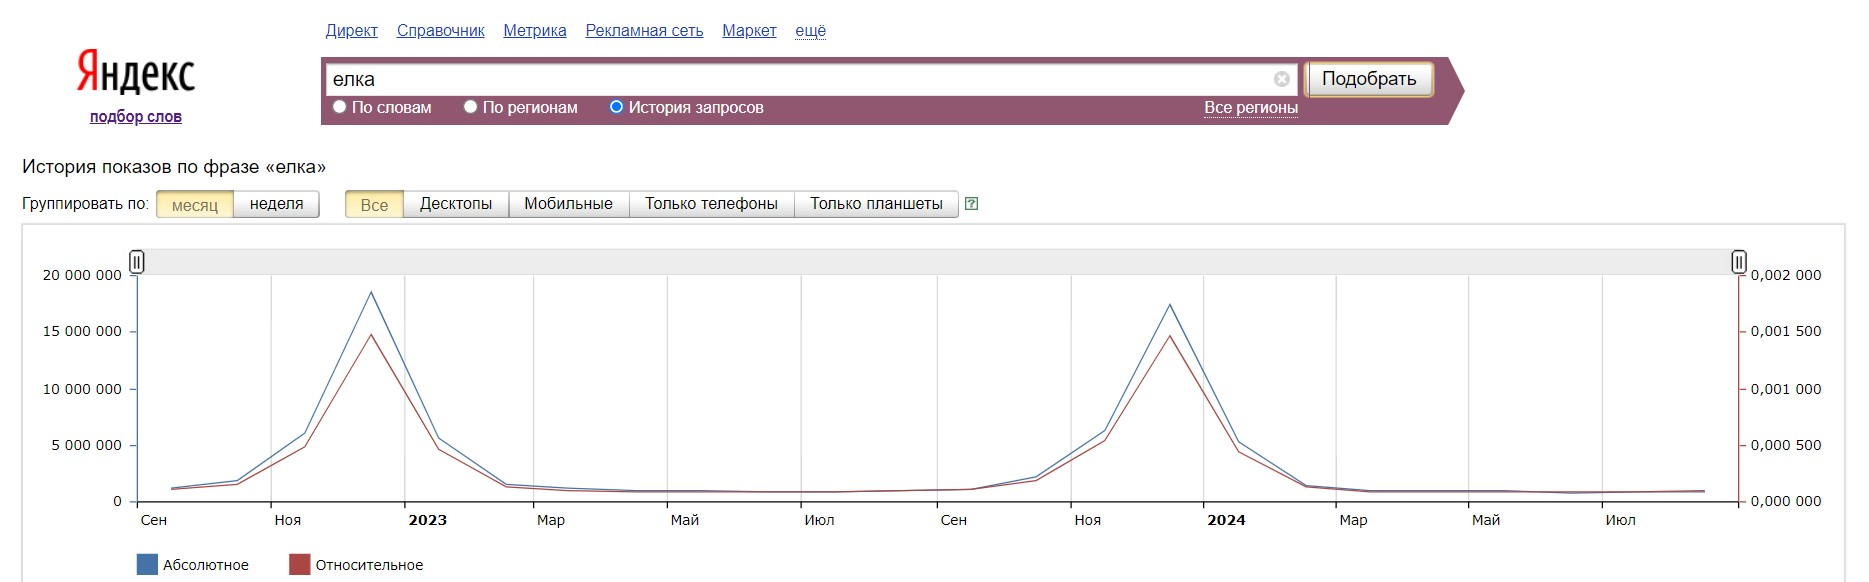Open the Директ link
This screenshot has height=582, width=1869.
pyautogui.click(x=351, y=31)
